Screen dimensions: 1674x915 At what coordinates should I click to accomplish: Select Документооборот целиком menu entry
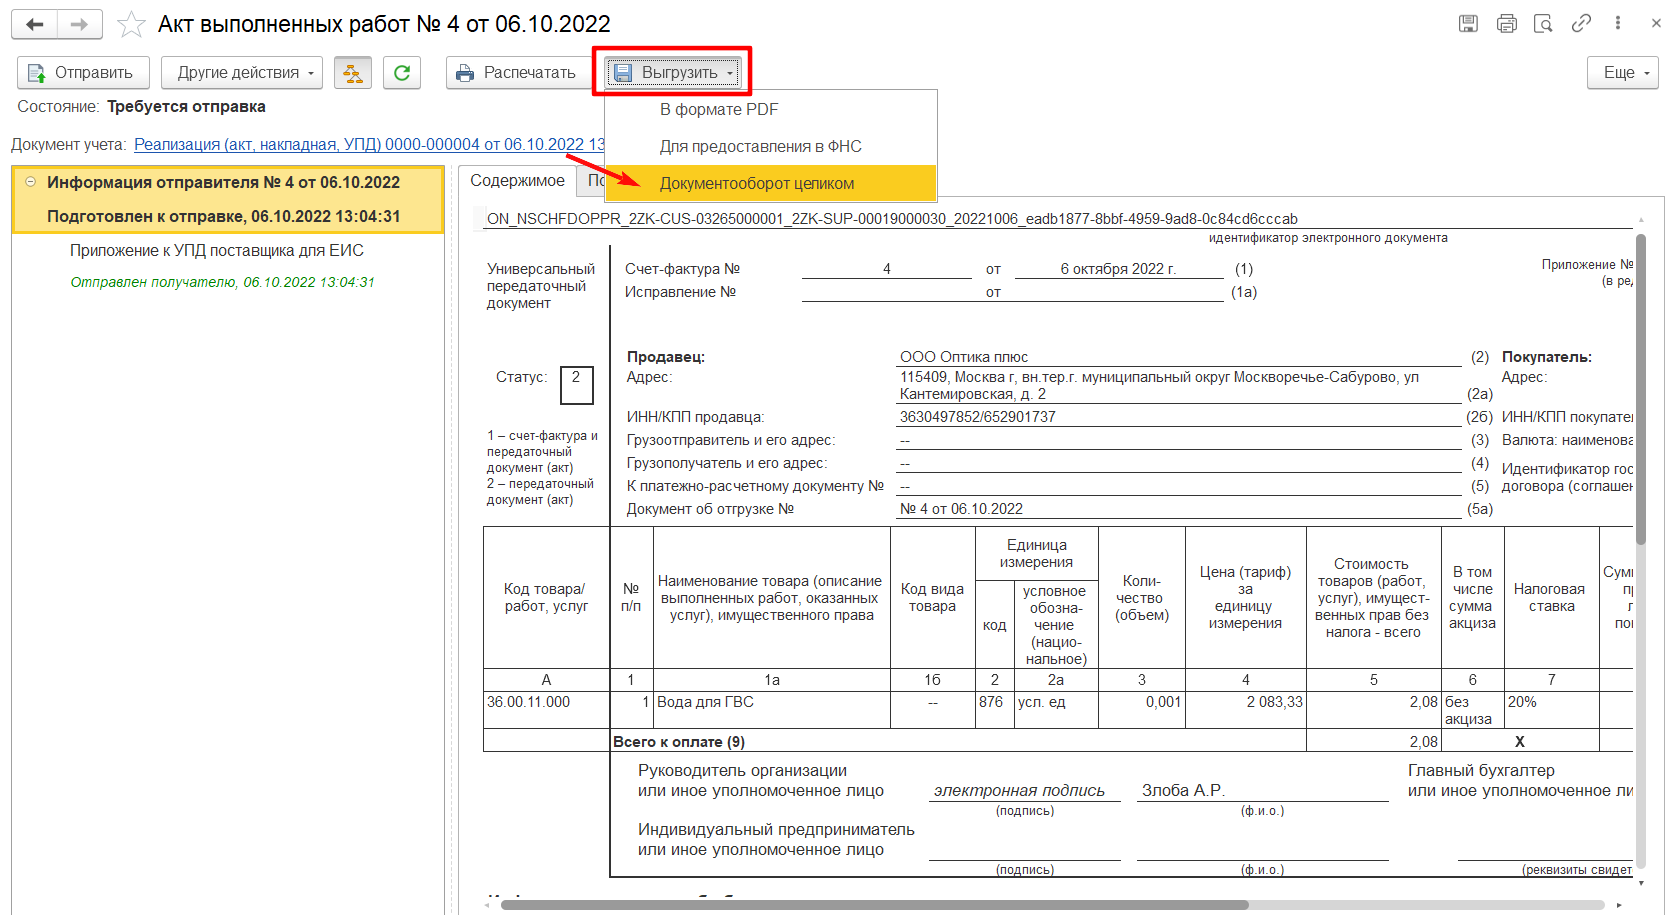click(x=771, y=183)
